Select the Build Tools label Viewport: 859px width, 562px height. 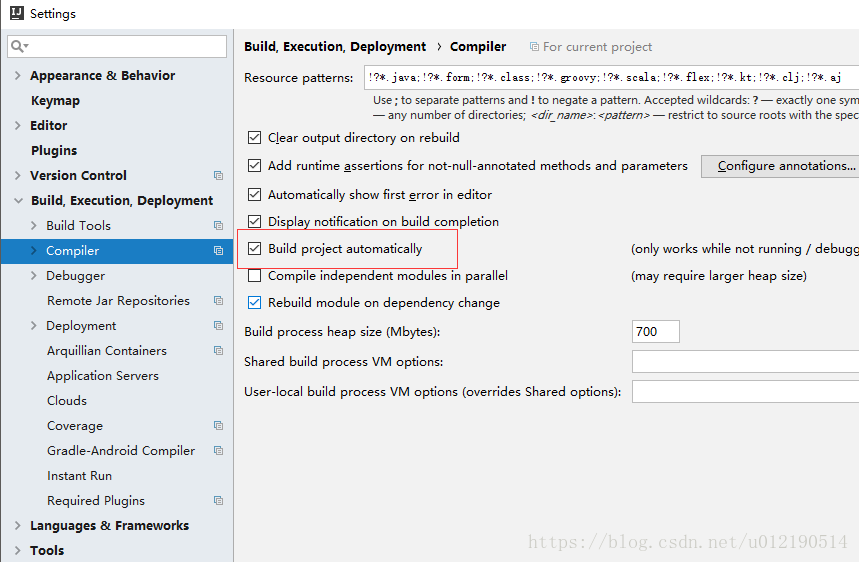78,226
